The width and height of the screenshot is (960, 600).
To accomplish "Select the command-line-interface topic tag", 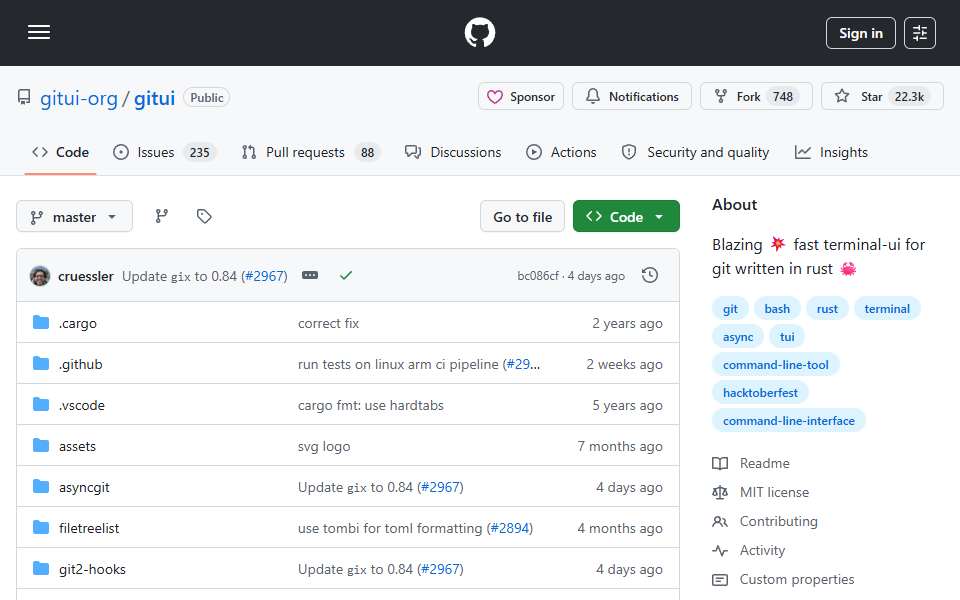I will click(789, 421).
